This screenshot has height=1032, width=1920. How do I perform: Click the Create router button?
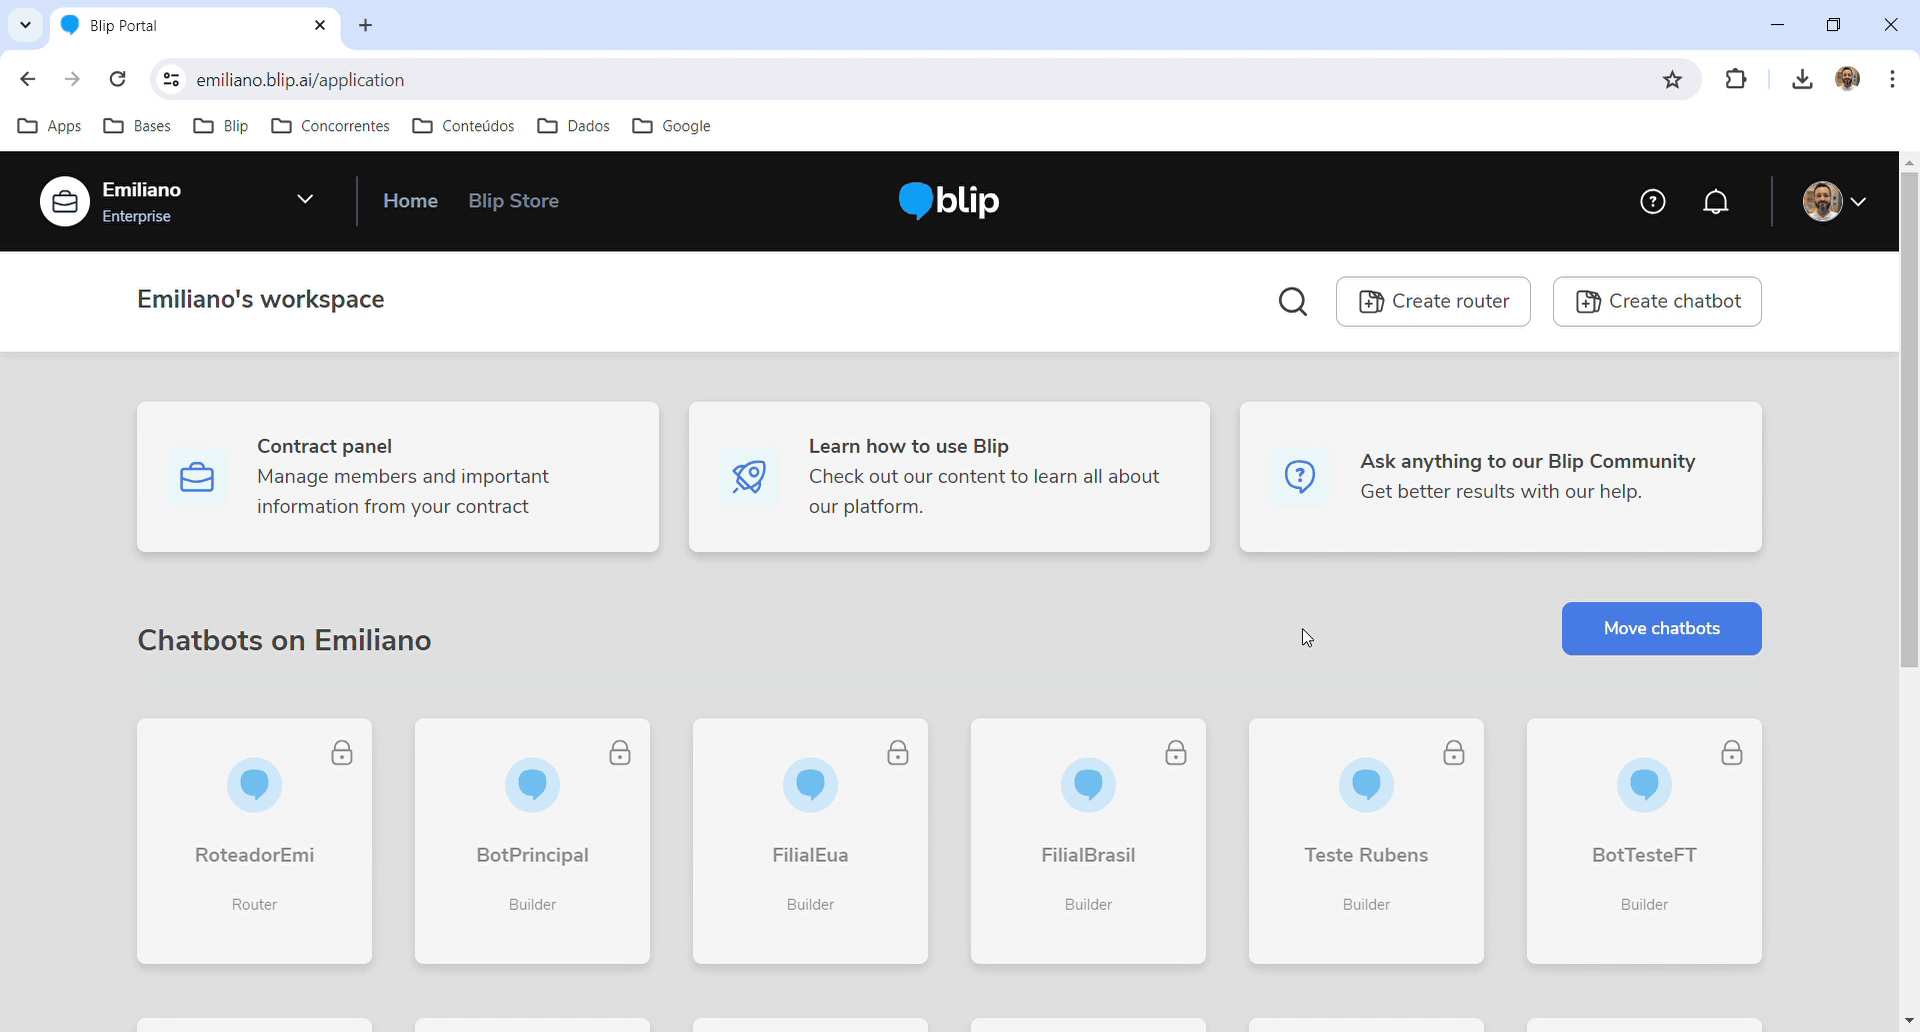point(1433,302)
